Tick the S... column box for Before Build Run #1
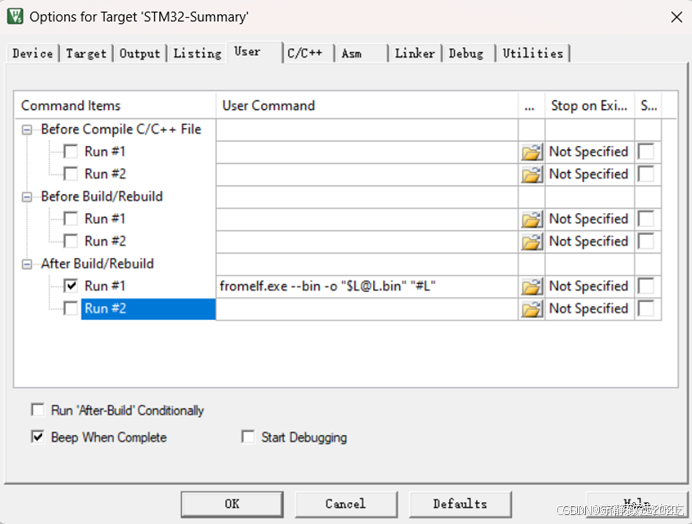Viewport: 692px width, 524px height. pos(646,219)
